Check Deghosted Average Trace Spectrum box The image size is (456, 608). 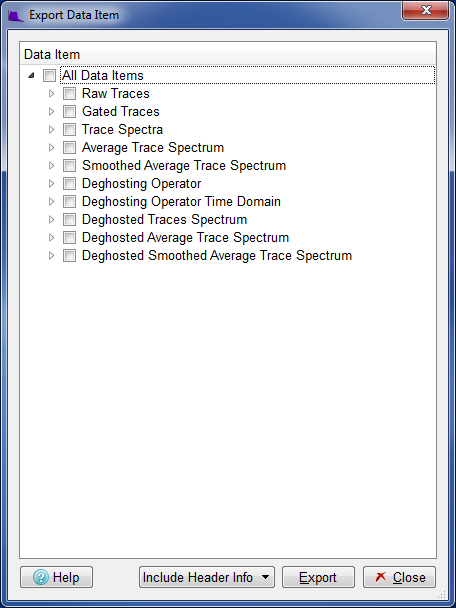click(69, 238)
